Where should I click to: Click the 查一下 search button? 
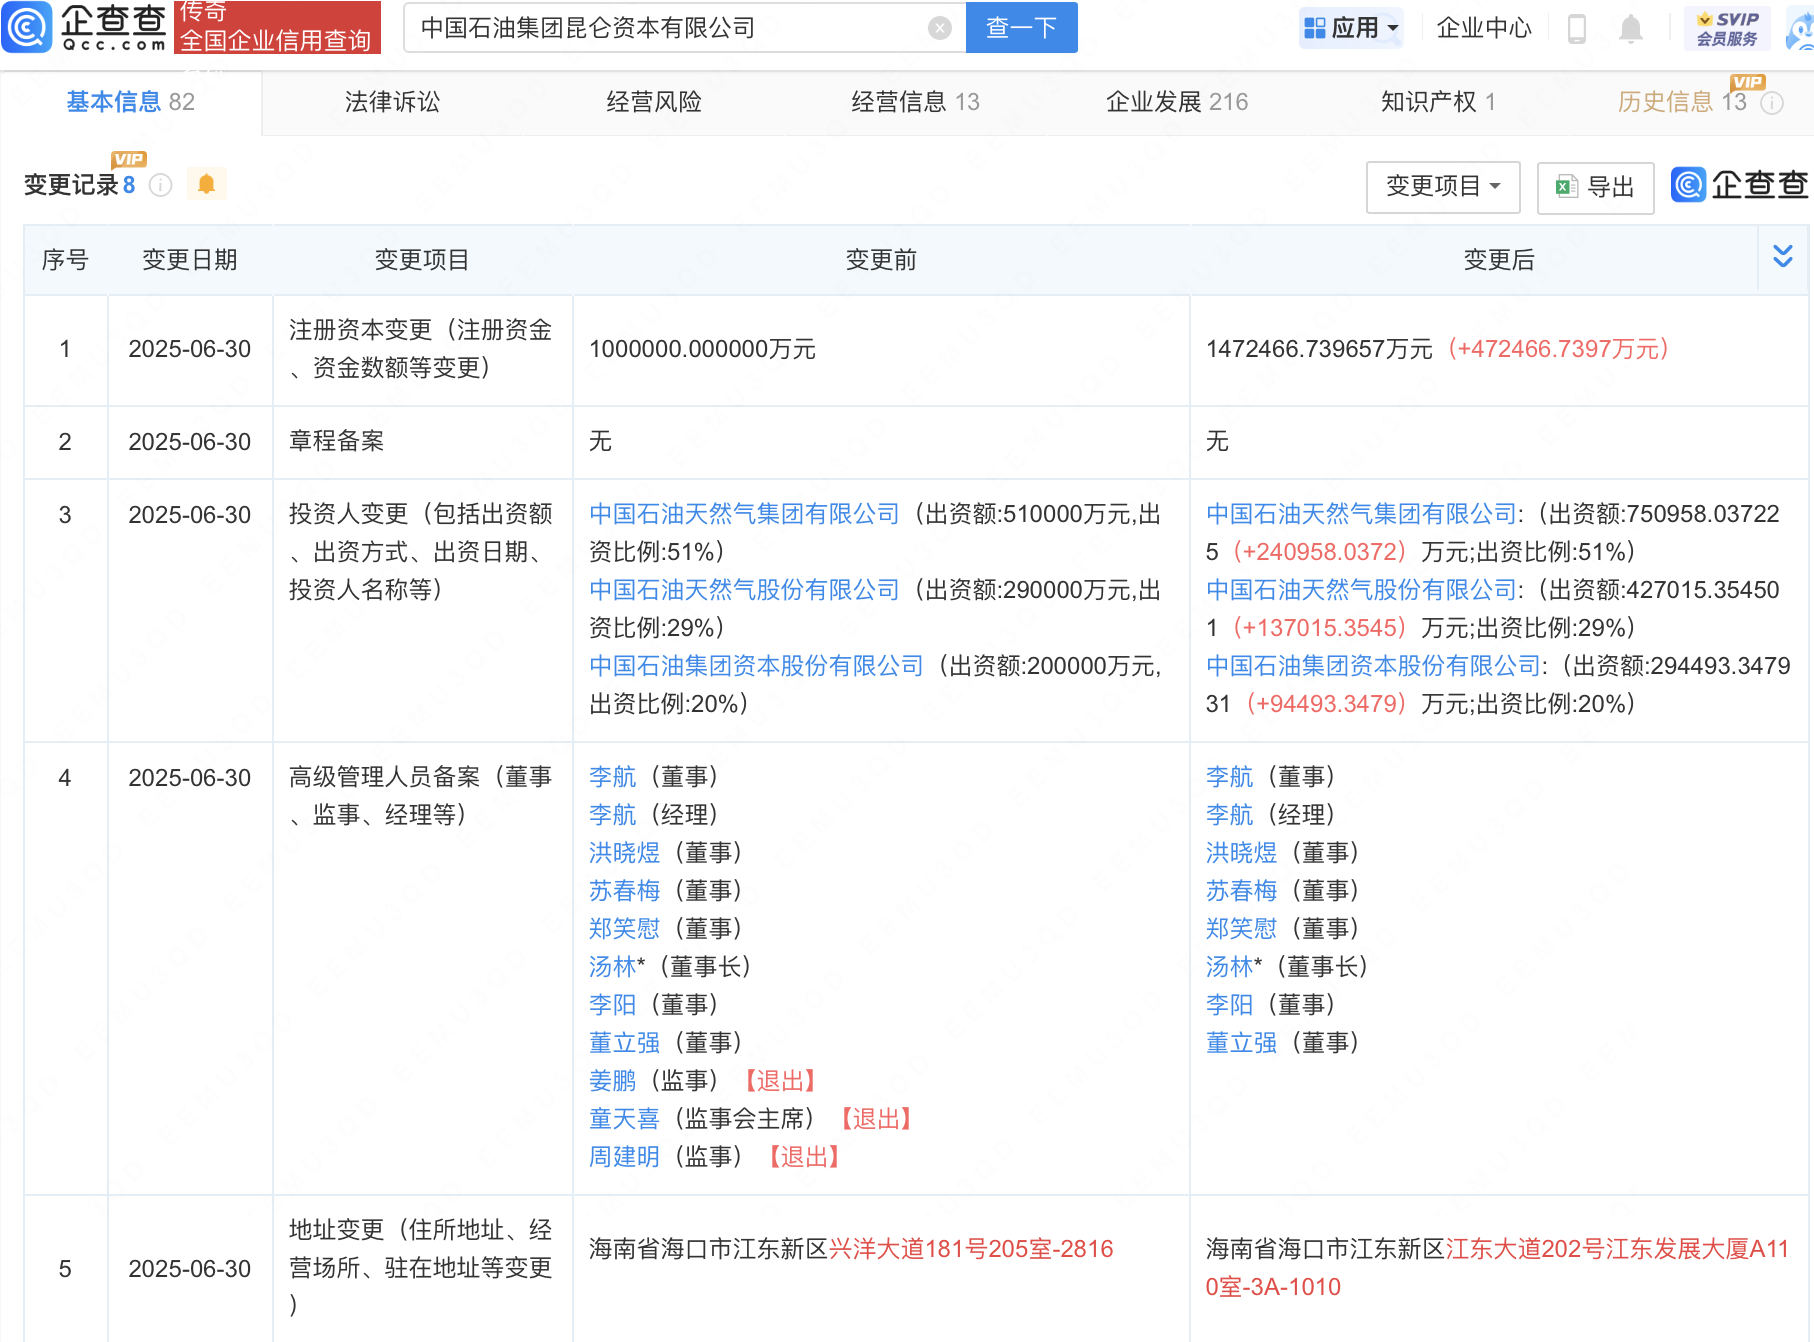click(1021, 28)
